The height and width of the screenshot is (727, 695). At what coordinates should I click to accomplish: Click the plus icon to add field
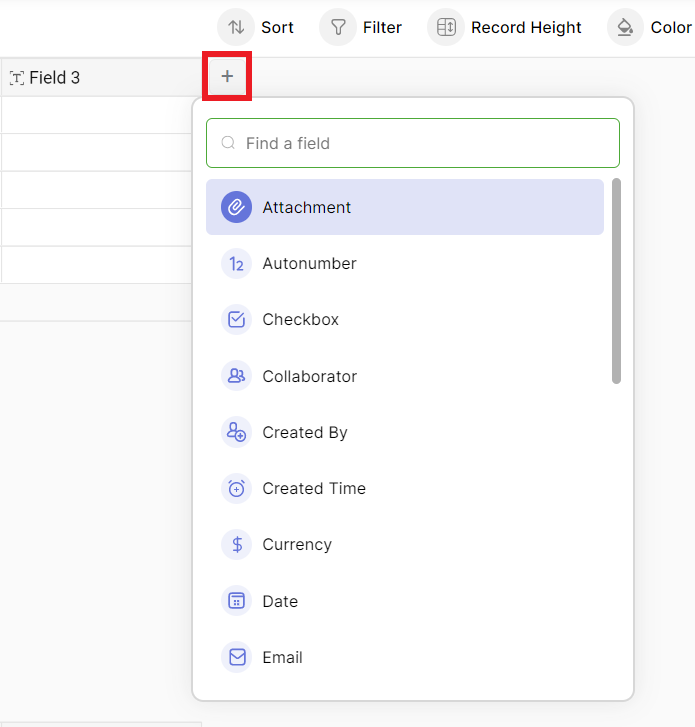coord(227,77)
